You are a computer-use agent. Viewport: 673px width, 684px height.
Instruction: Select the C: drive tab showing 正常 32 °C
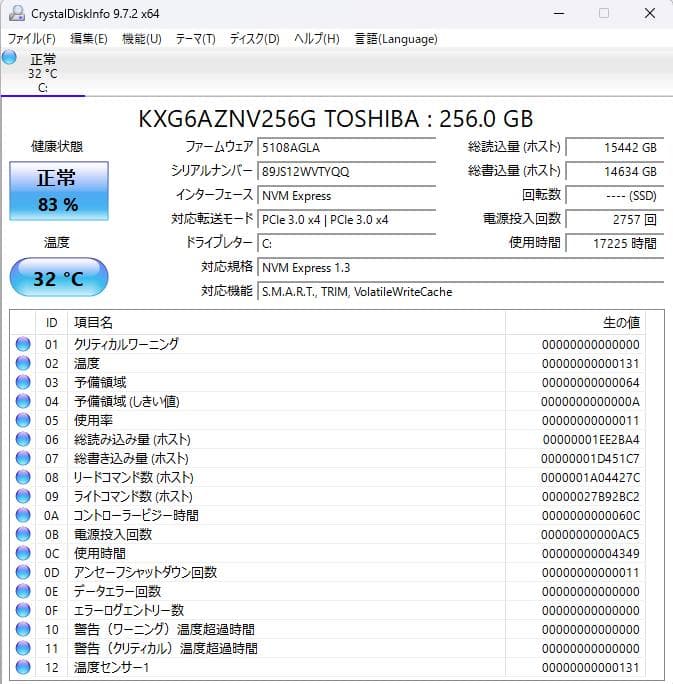pos(43,72)
